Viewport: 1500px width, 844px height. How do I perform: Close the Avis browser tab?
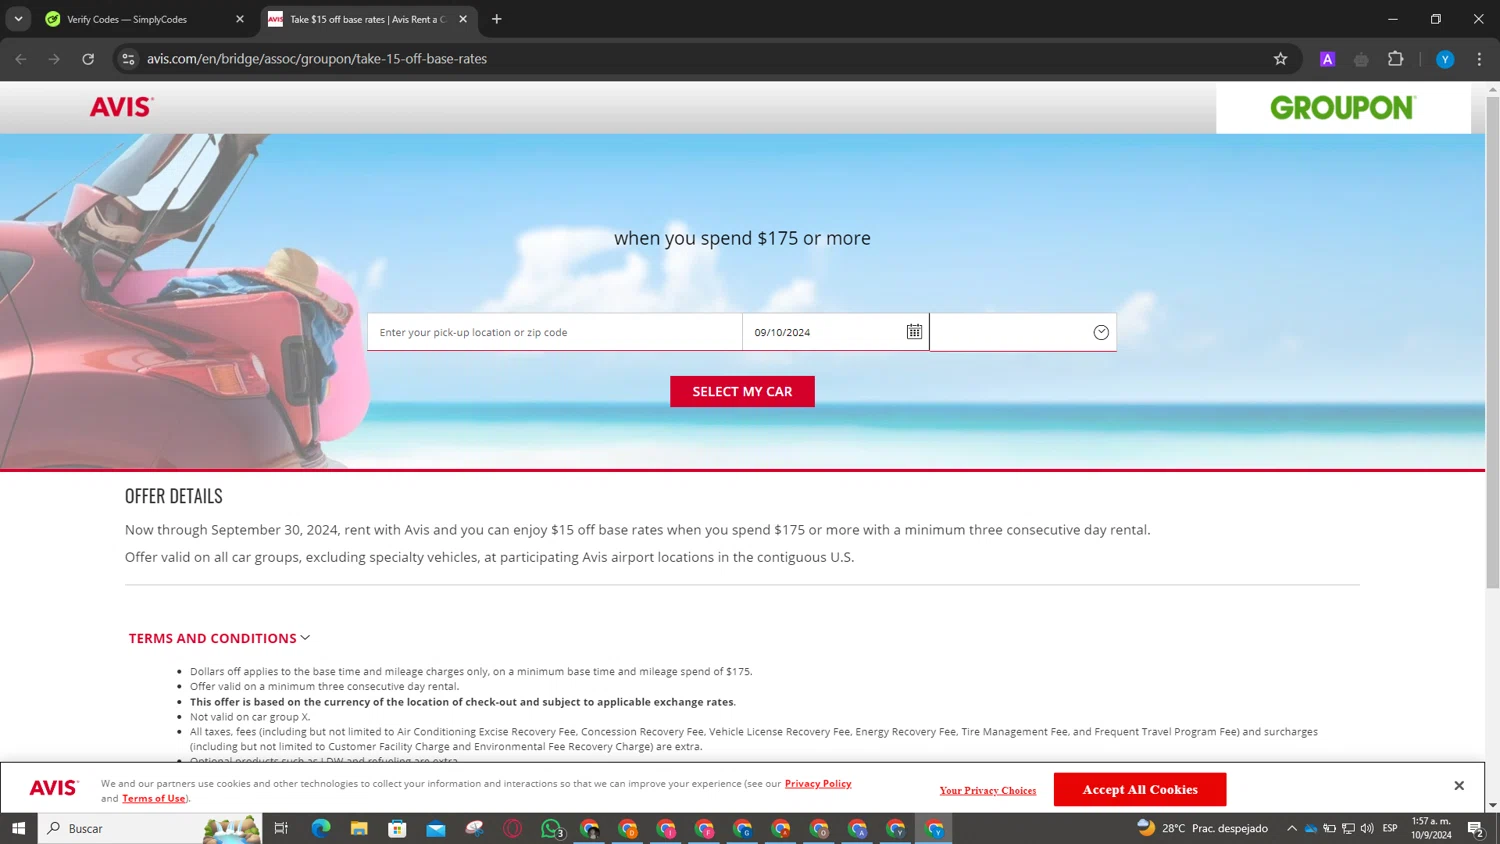[x=463, y=19]
